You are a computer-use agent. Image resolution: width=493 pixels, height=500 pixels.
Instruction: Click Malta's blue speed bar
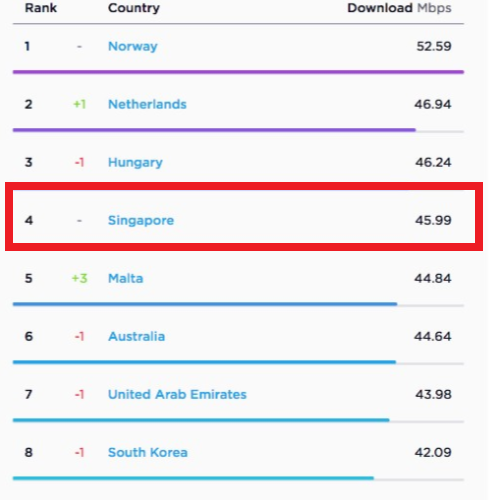click(205, 304)
